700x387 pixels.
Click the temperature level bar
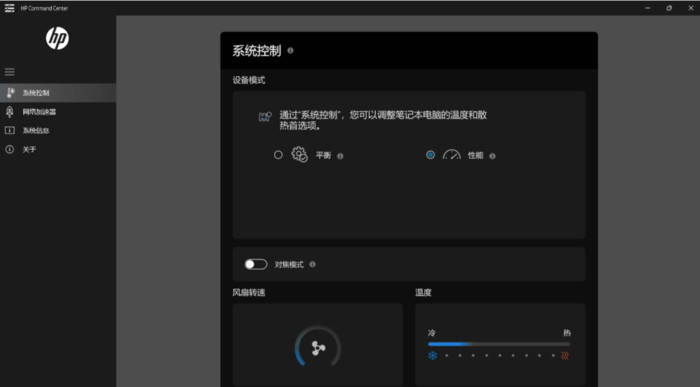click(x=499, y=344)
